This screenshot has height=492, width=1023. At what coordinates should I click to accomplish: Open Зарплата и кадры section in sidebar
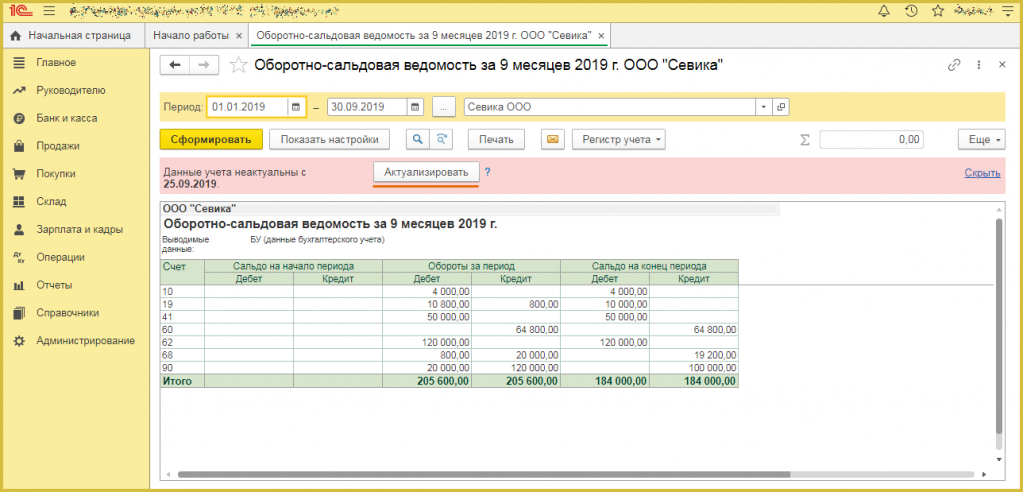coord(79,229)
